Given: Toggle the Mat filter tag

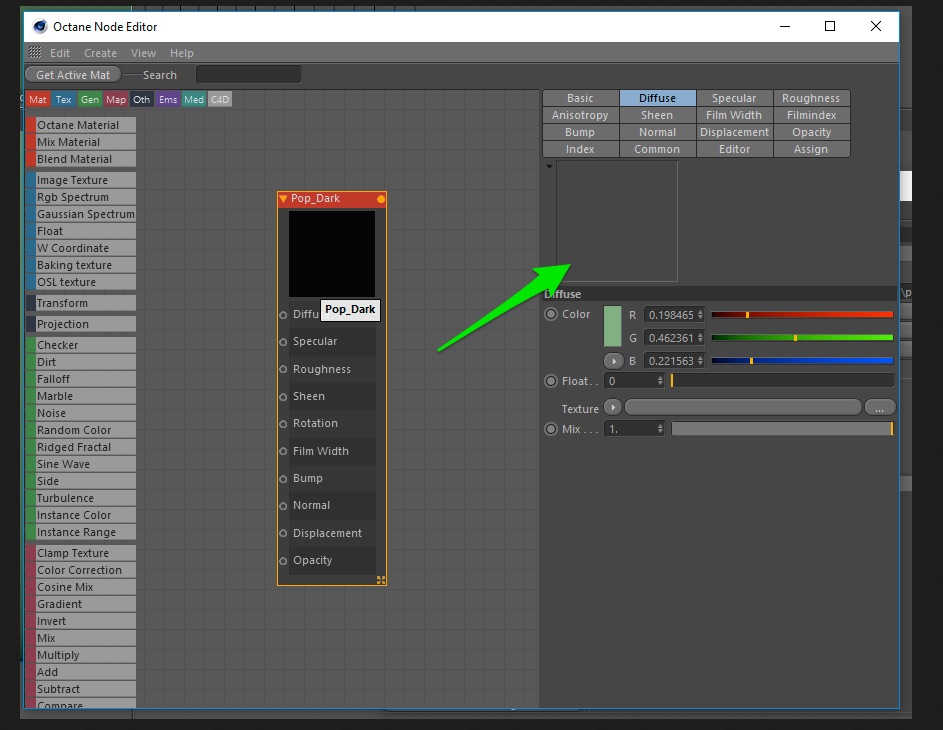Looking at the screenshot, I should point(37,99).
